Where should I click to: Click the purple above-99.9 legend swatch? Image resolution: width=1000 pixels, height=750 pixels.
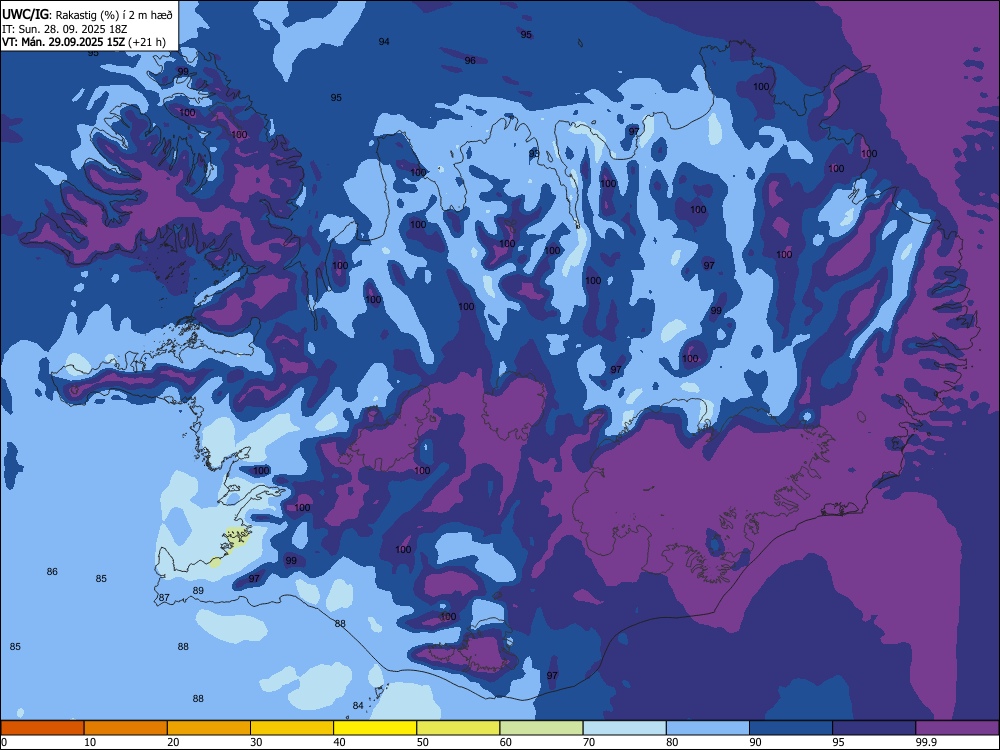[x=957, y=728]
